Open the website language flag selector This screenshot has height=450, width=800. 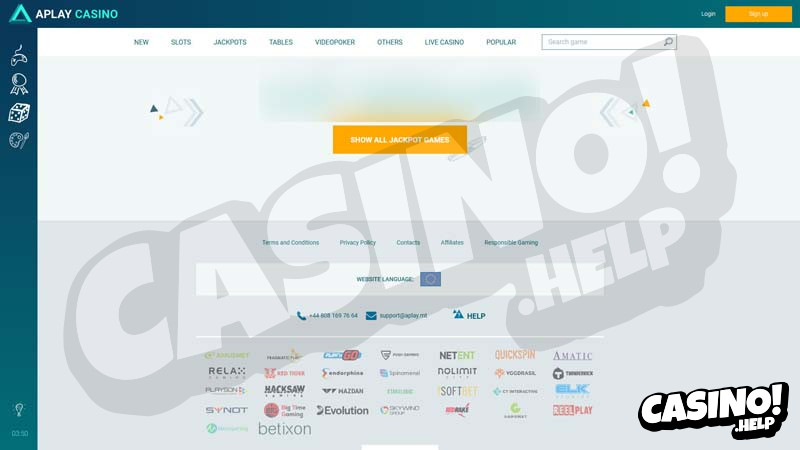[x=431, y=279]
